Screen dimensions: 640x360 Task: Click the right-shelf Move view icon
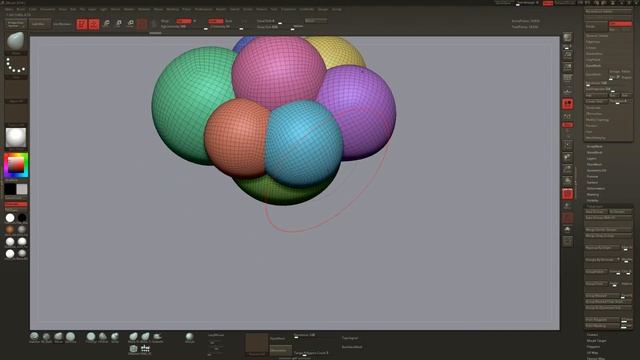tap(567, 157)
